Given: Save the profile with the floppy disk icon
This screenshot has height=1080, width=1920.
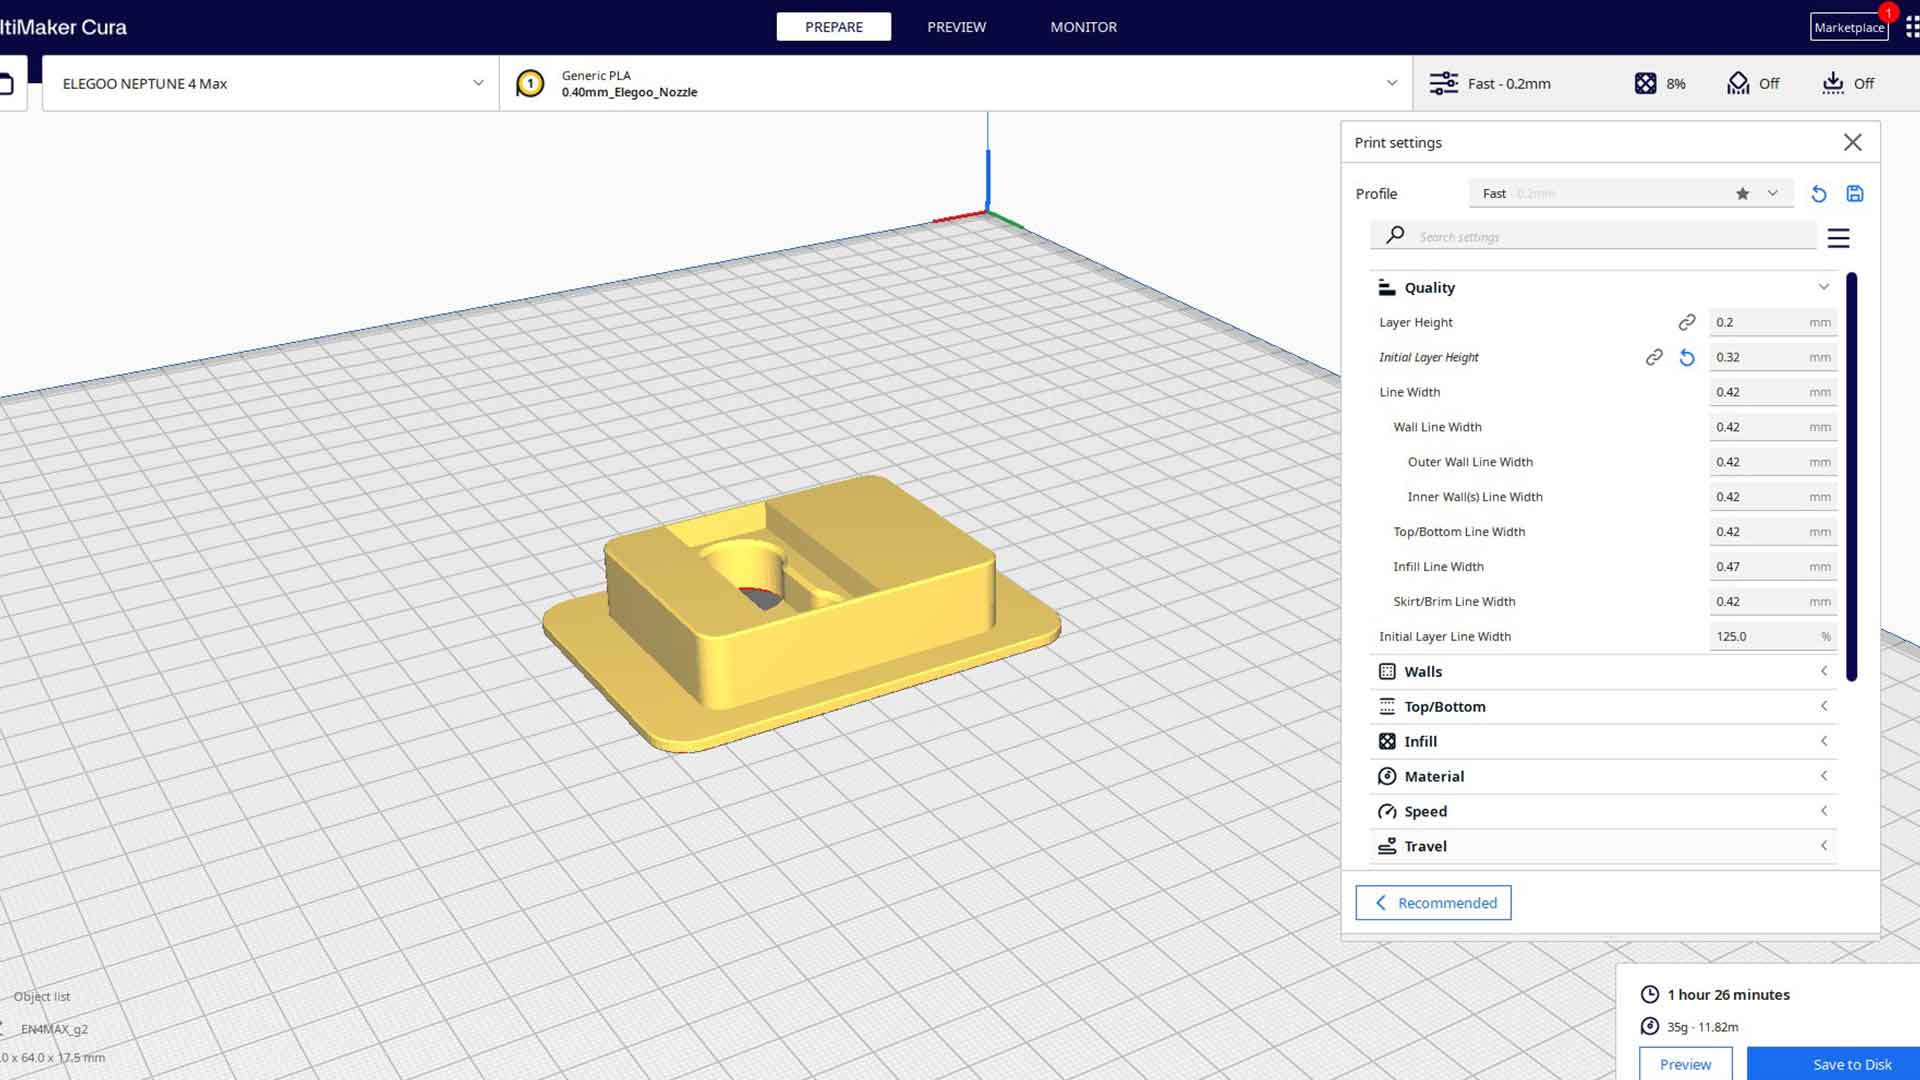Looking at the screenshot, I should click(x=1855, y=194).
